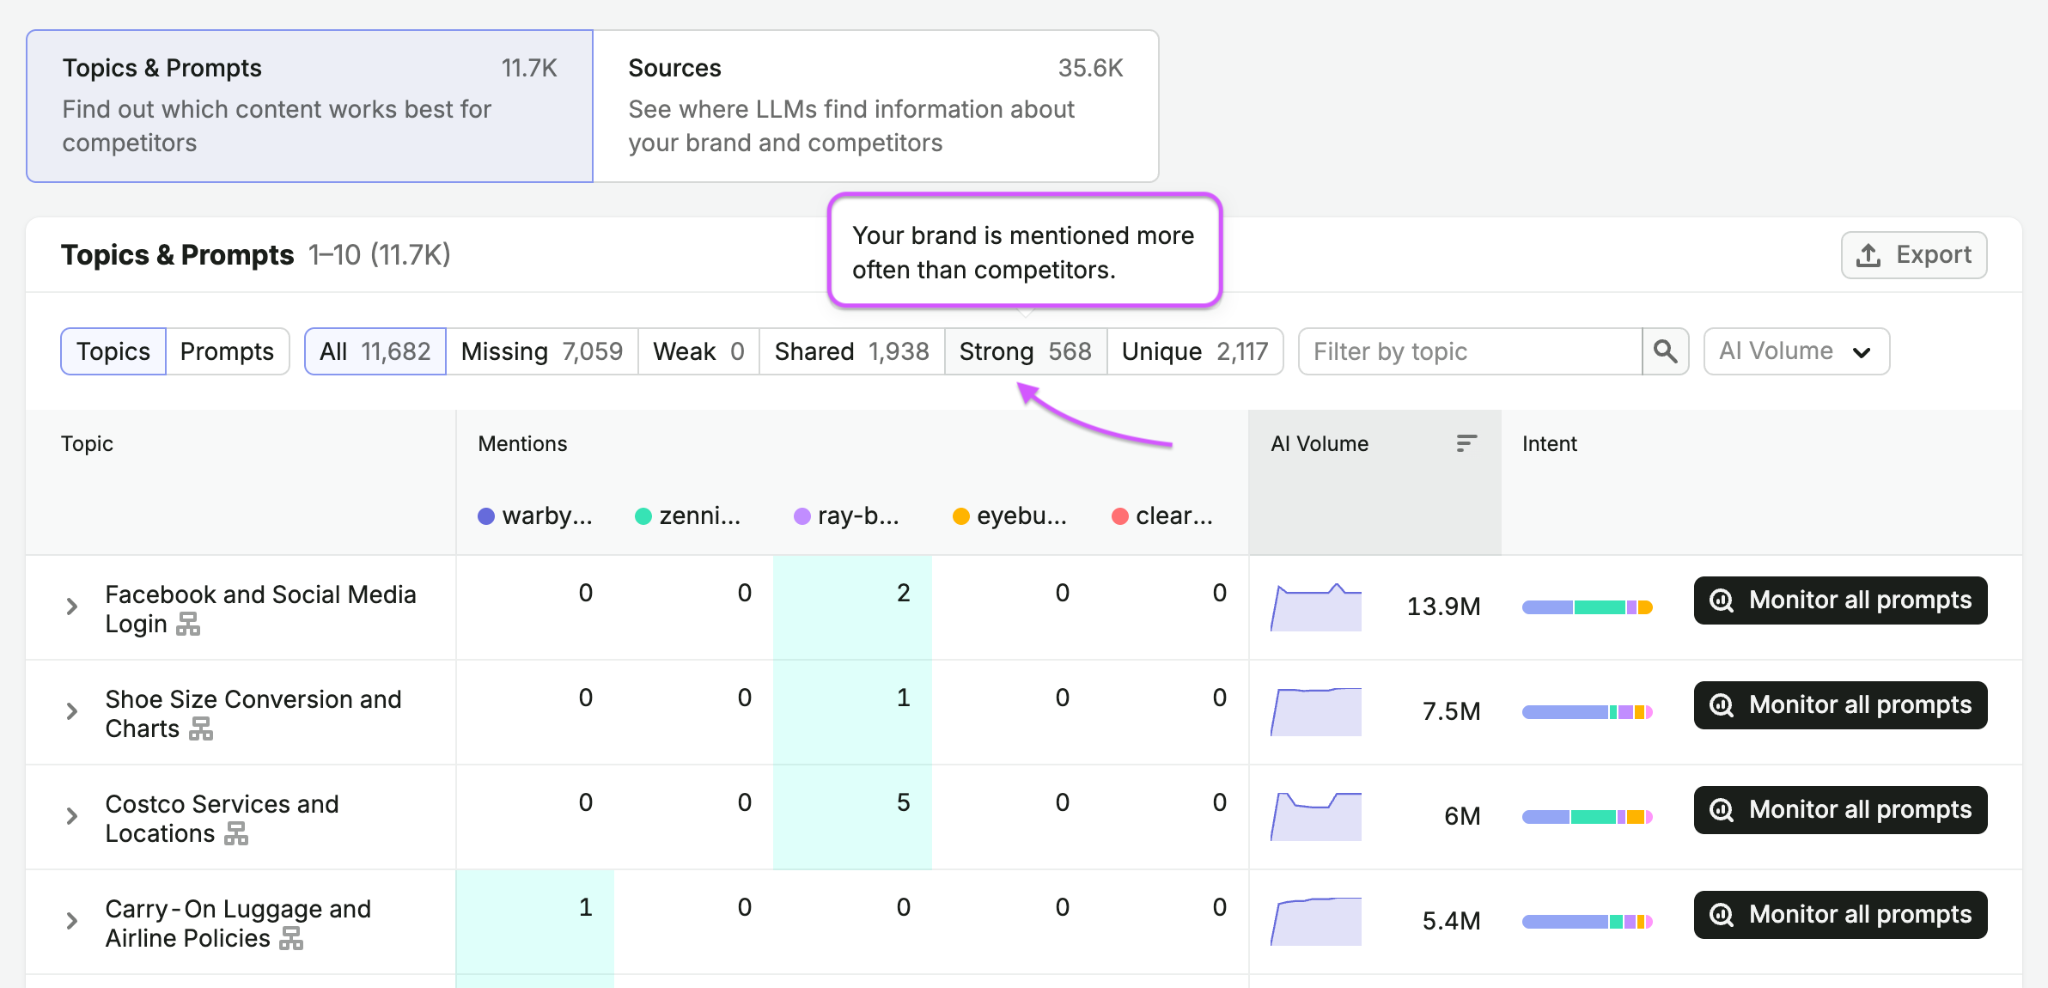
Task: Select the Shared 1,938 filter
Action: click(852, 352)
